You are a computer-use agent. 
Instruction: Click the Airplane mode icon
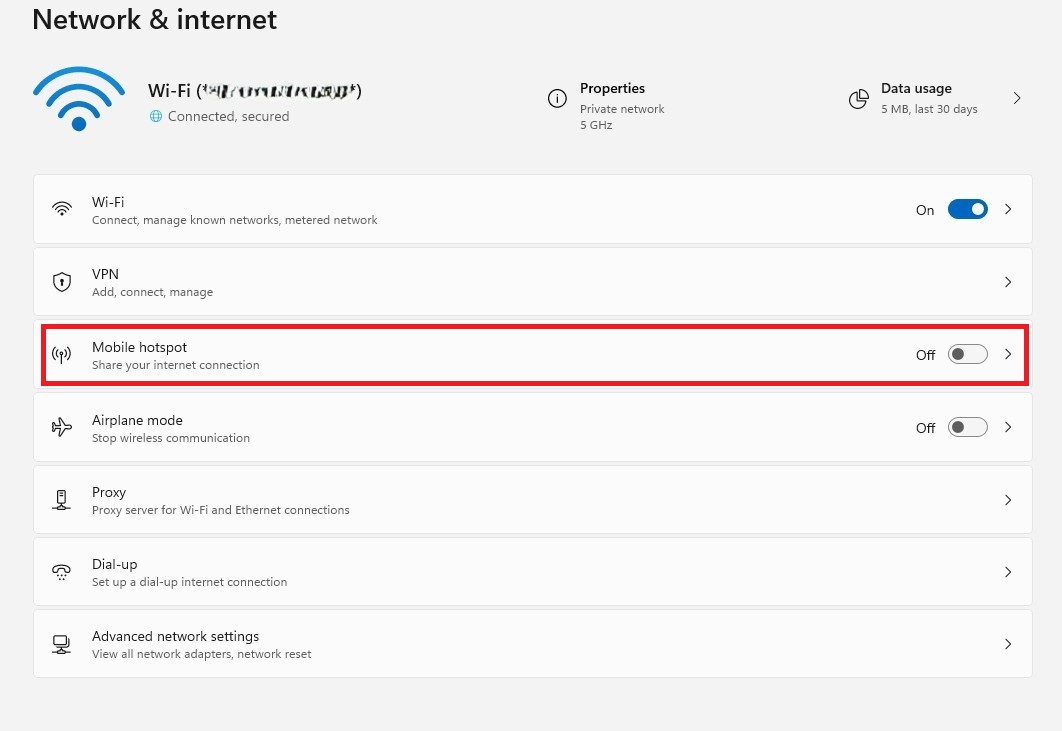[62, 427]
